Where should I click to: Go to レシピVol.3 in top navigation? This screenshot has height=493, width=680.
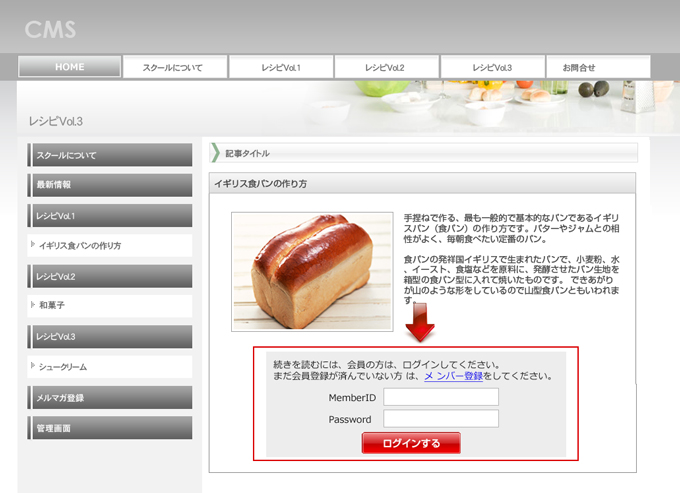492,67
